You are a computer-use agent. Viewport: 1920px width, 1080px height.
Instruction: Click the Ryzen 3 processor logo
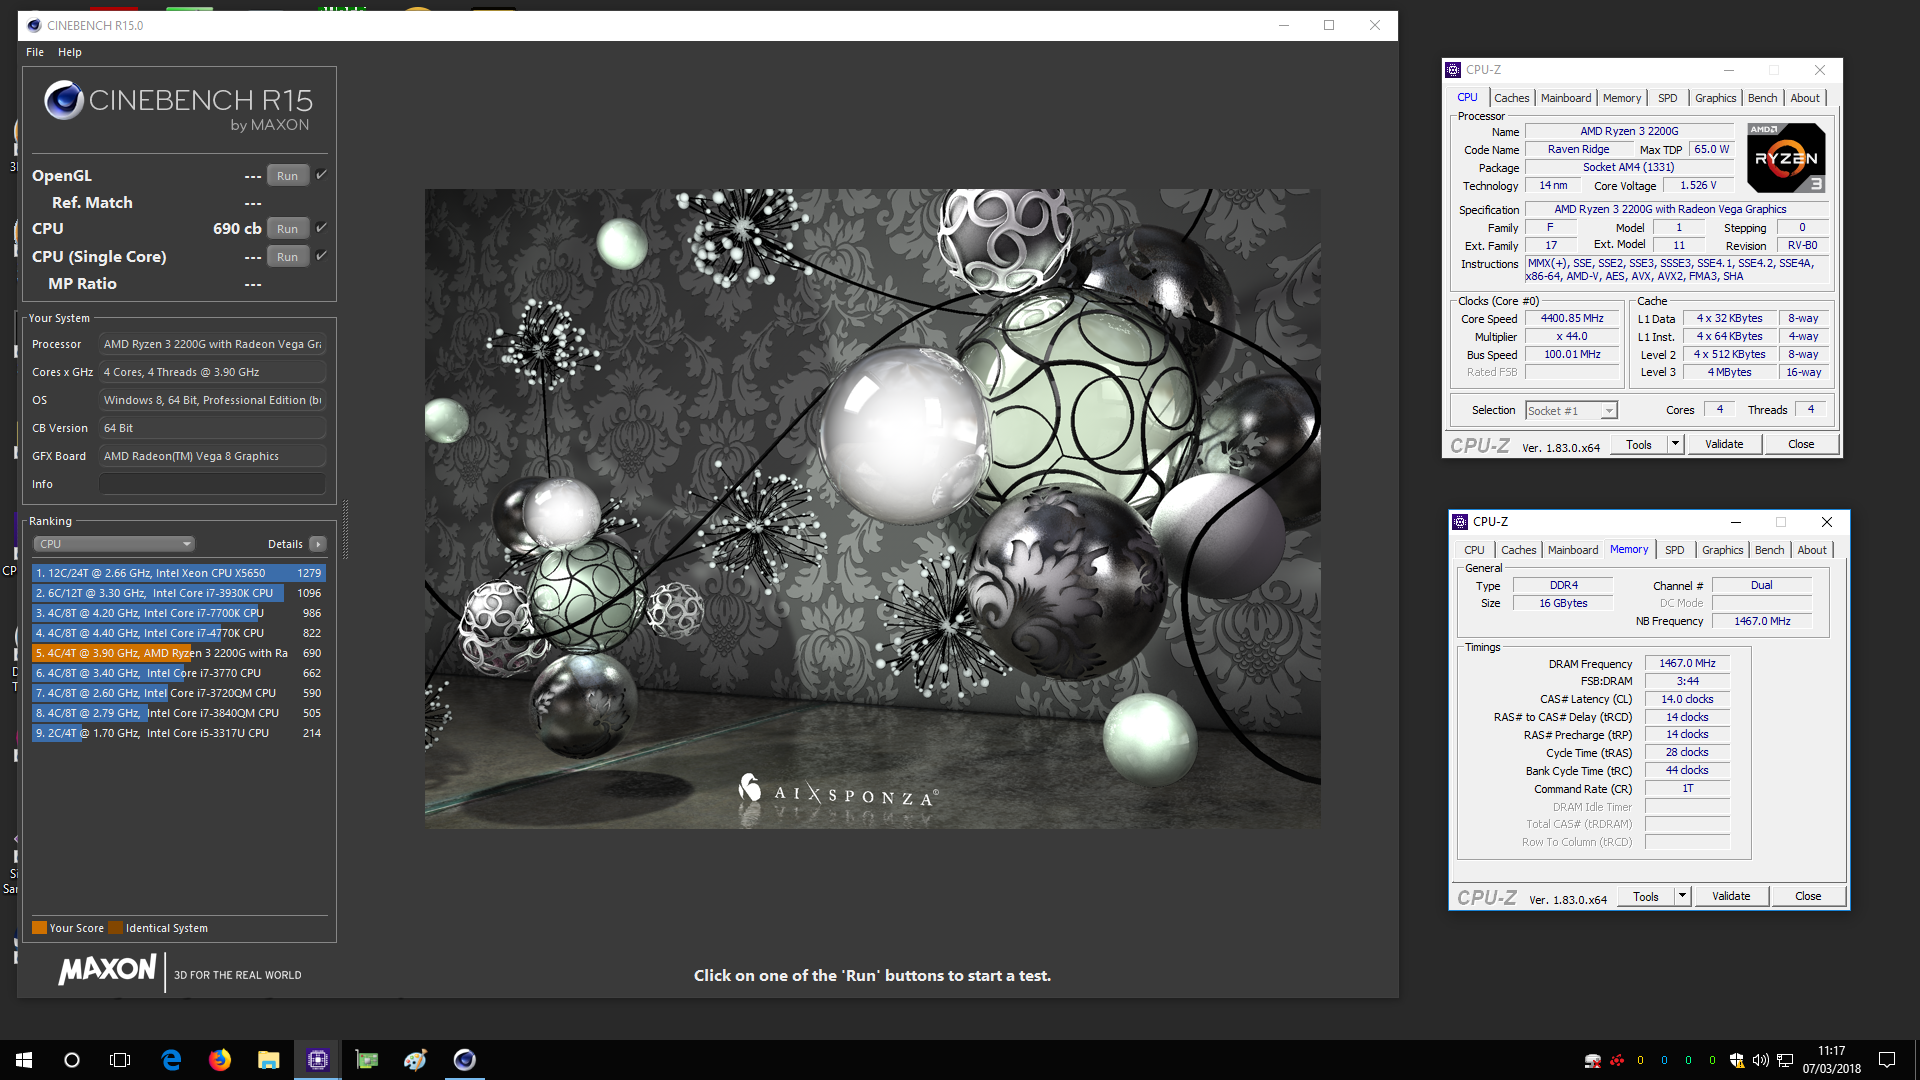tap(1786, 158)
